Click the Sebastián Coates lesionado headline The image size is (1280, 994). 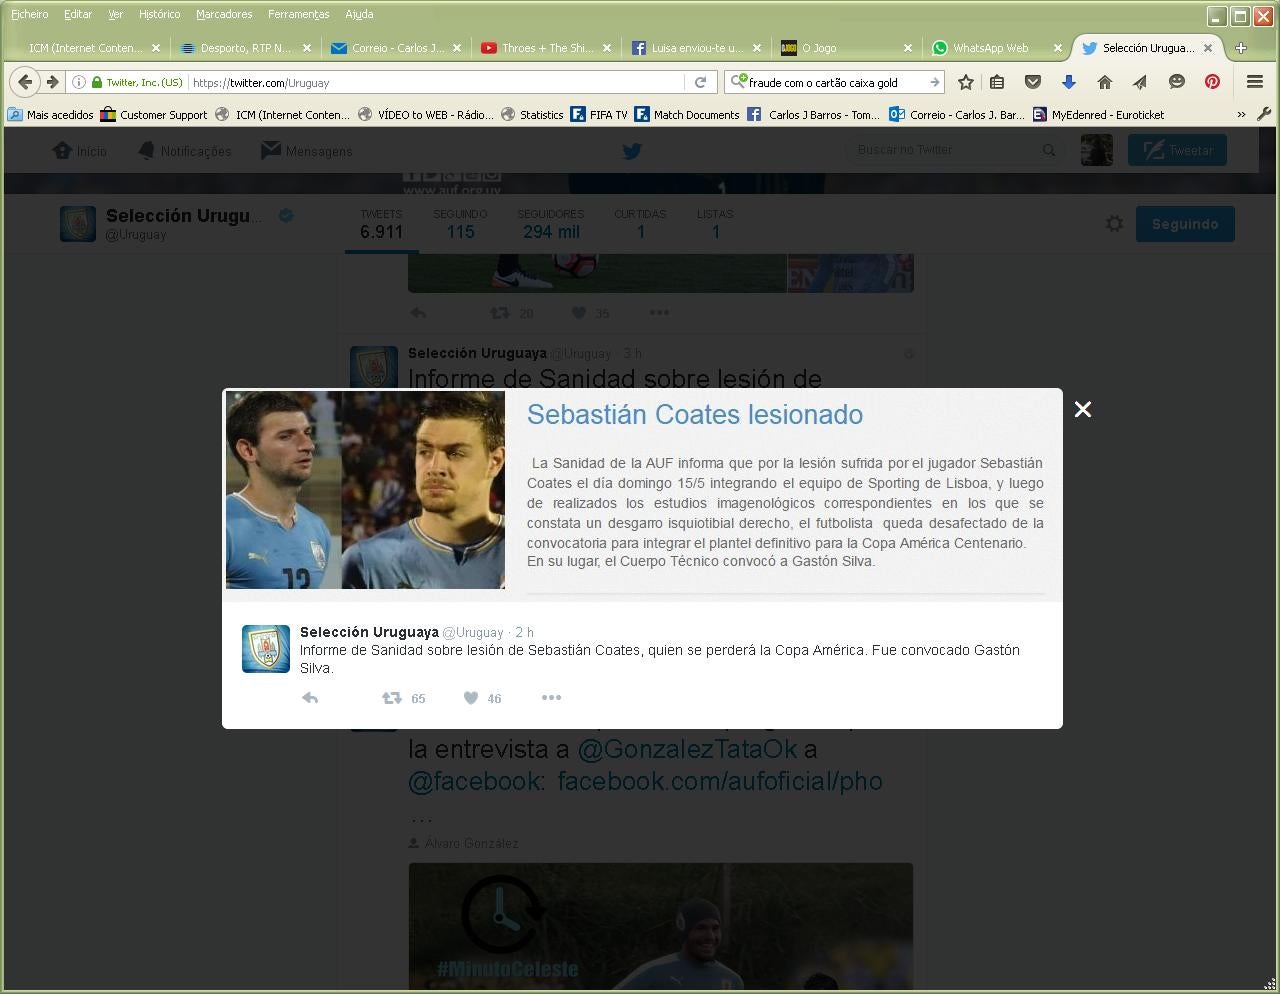(x=694, y=415)
